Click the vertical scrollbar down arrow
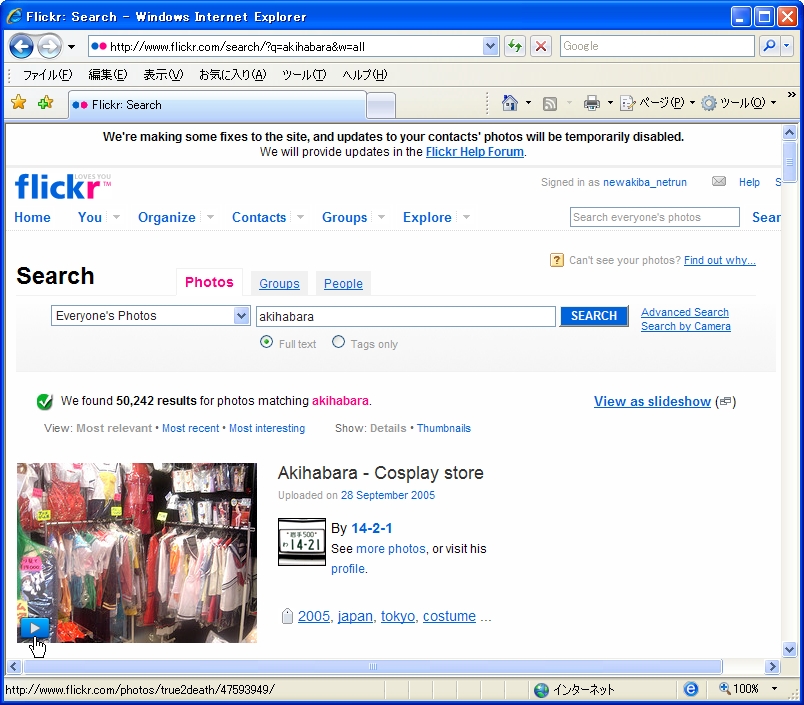This screenshot has height=705, width=804. [x=790, y=649]
